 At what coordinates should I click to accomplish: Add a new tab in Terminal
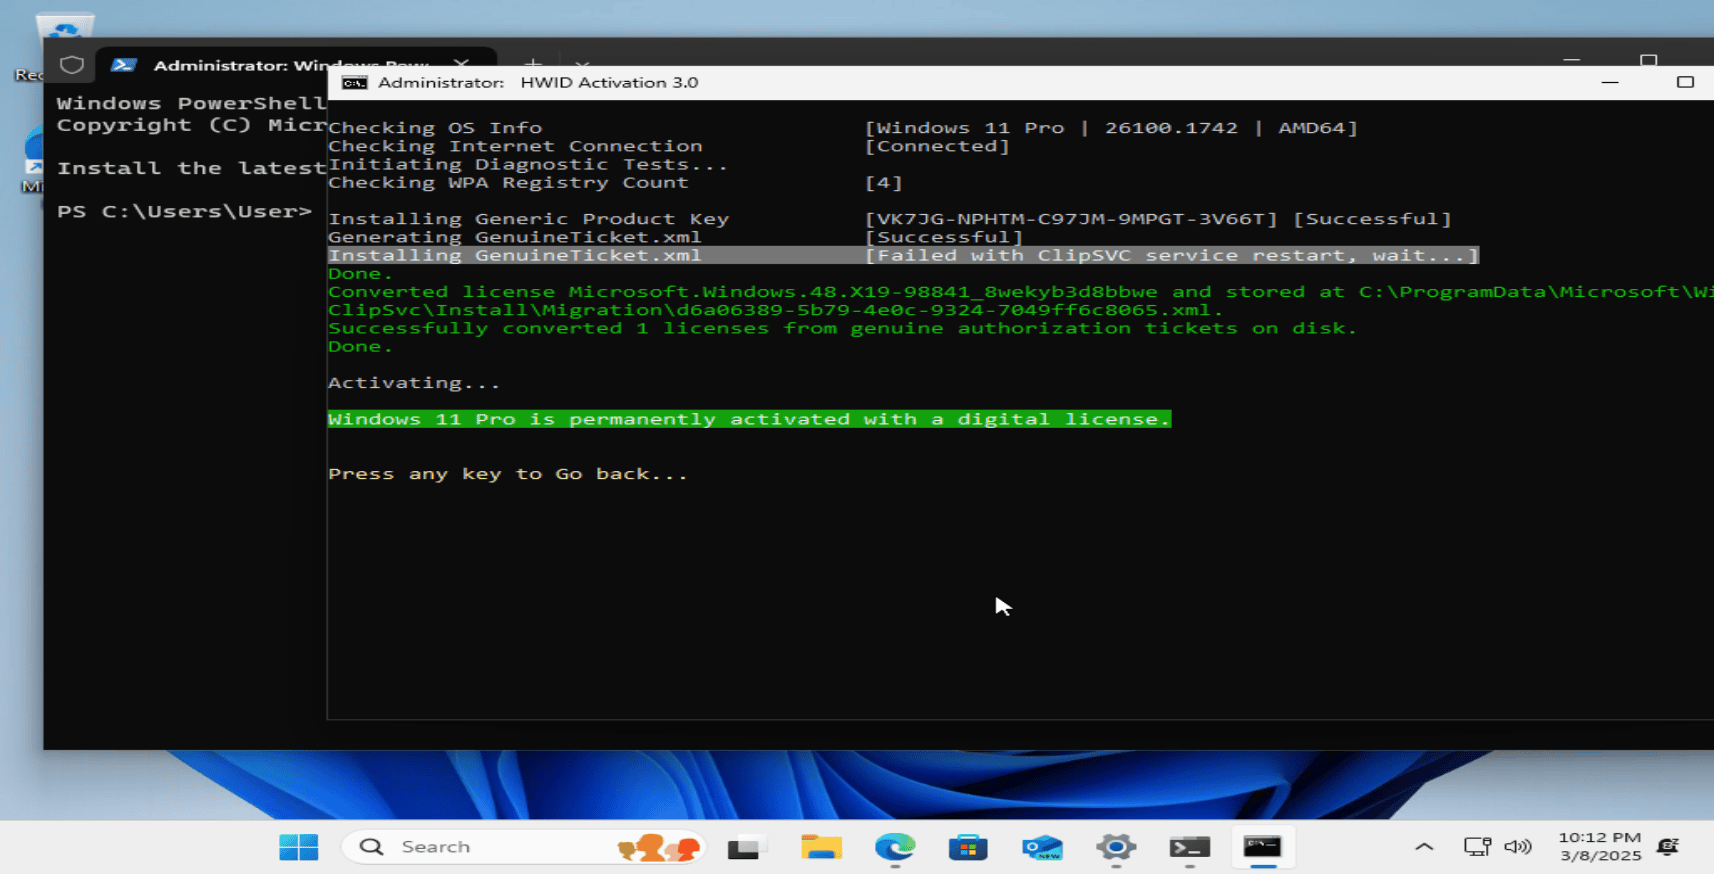point(534,62)
